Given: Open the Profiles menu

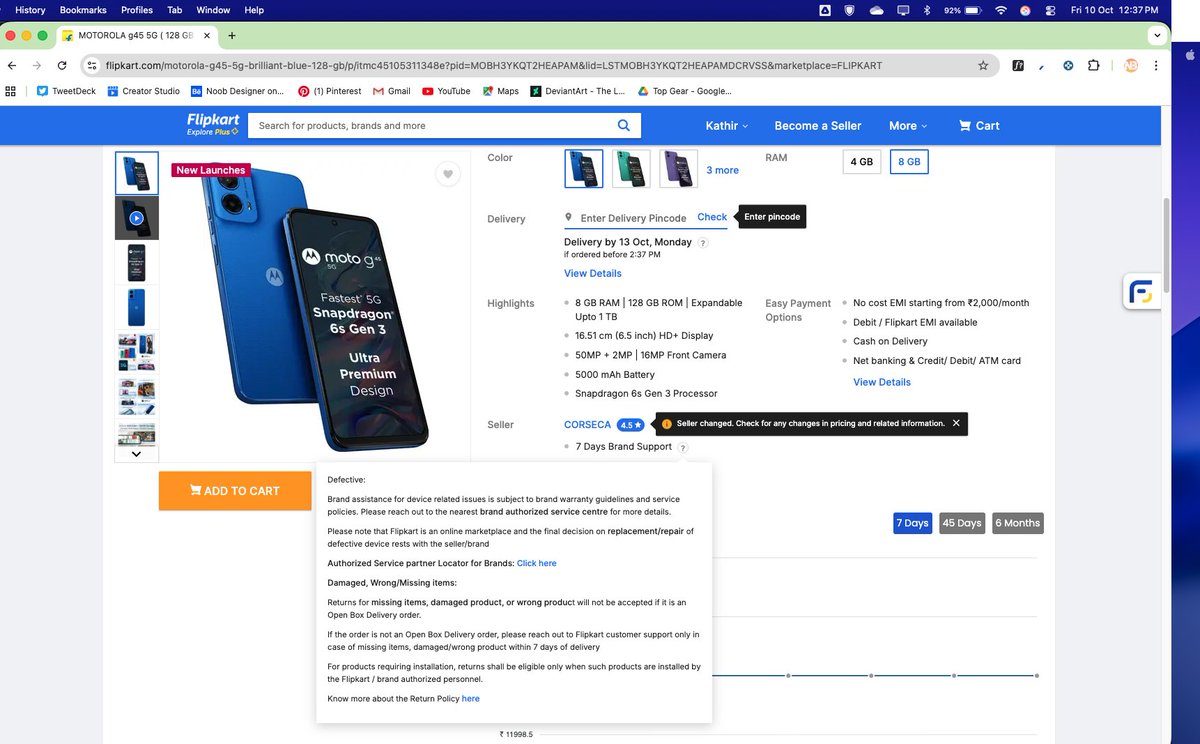Looking at the screenshot, I should pos(137,10).
